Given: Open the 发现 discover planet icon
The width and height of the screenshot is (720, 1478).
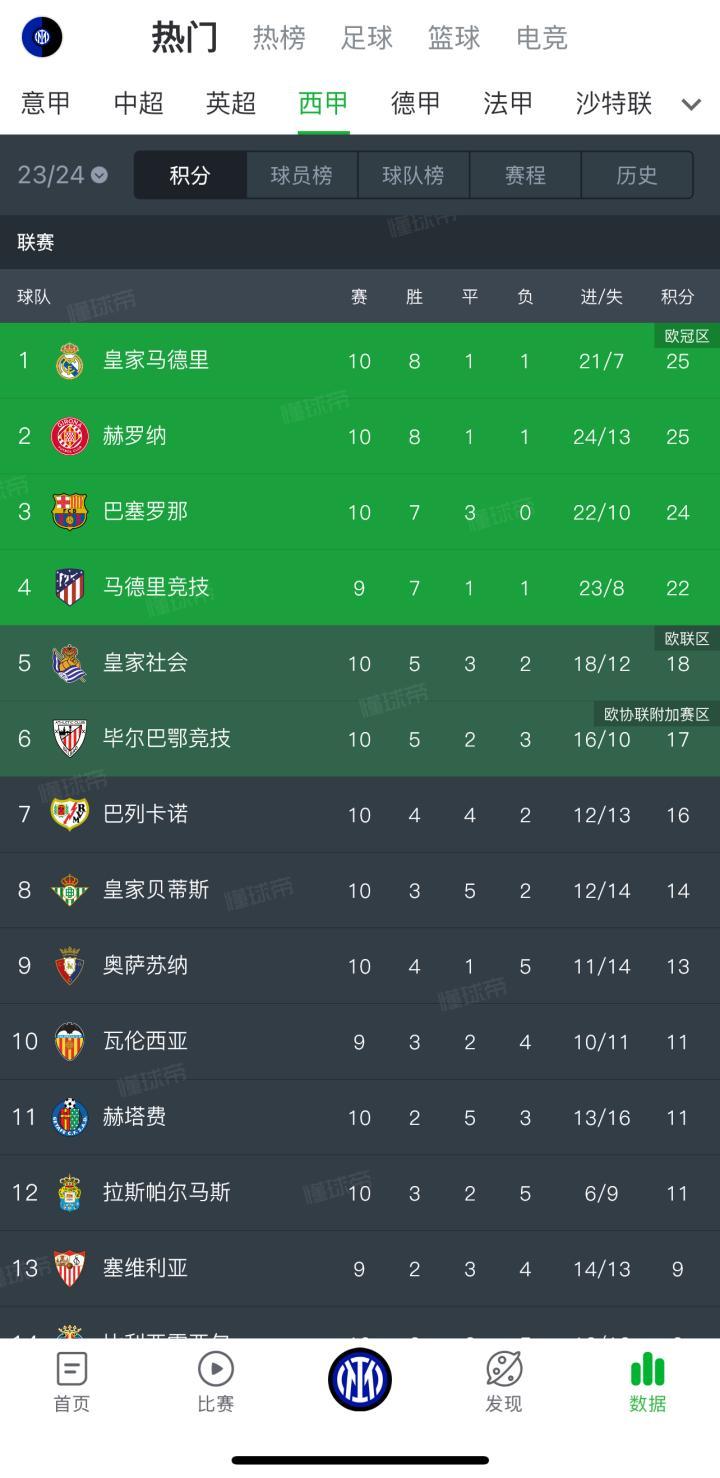Looking at the screenshot, I should (x=504, y=1369).
